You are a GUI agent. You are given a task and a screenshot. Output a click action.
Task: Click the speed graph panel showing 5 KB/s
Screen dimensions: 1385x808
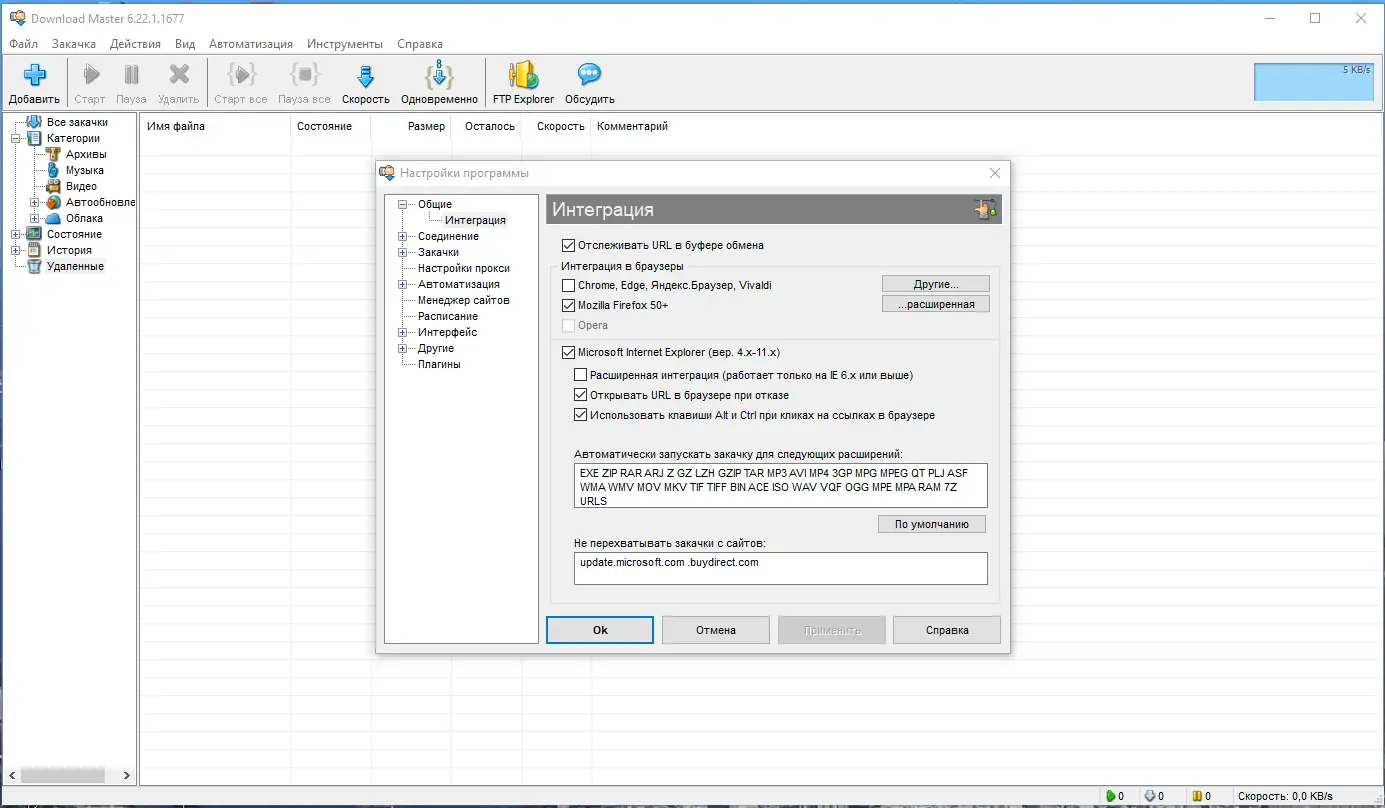[1314, 82]
